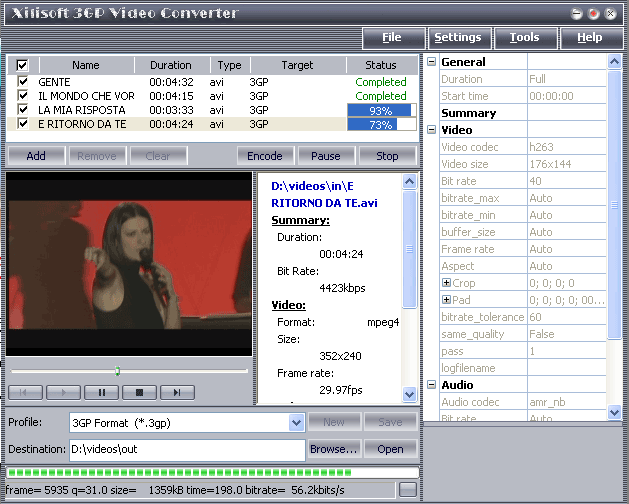Click the Target column header
Image resolution: width=629 pixels, height=504 pixels.
click(x=297, y=65)
